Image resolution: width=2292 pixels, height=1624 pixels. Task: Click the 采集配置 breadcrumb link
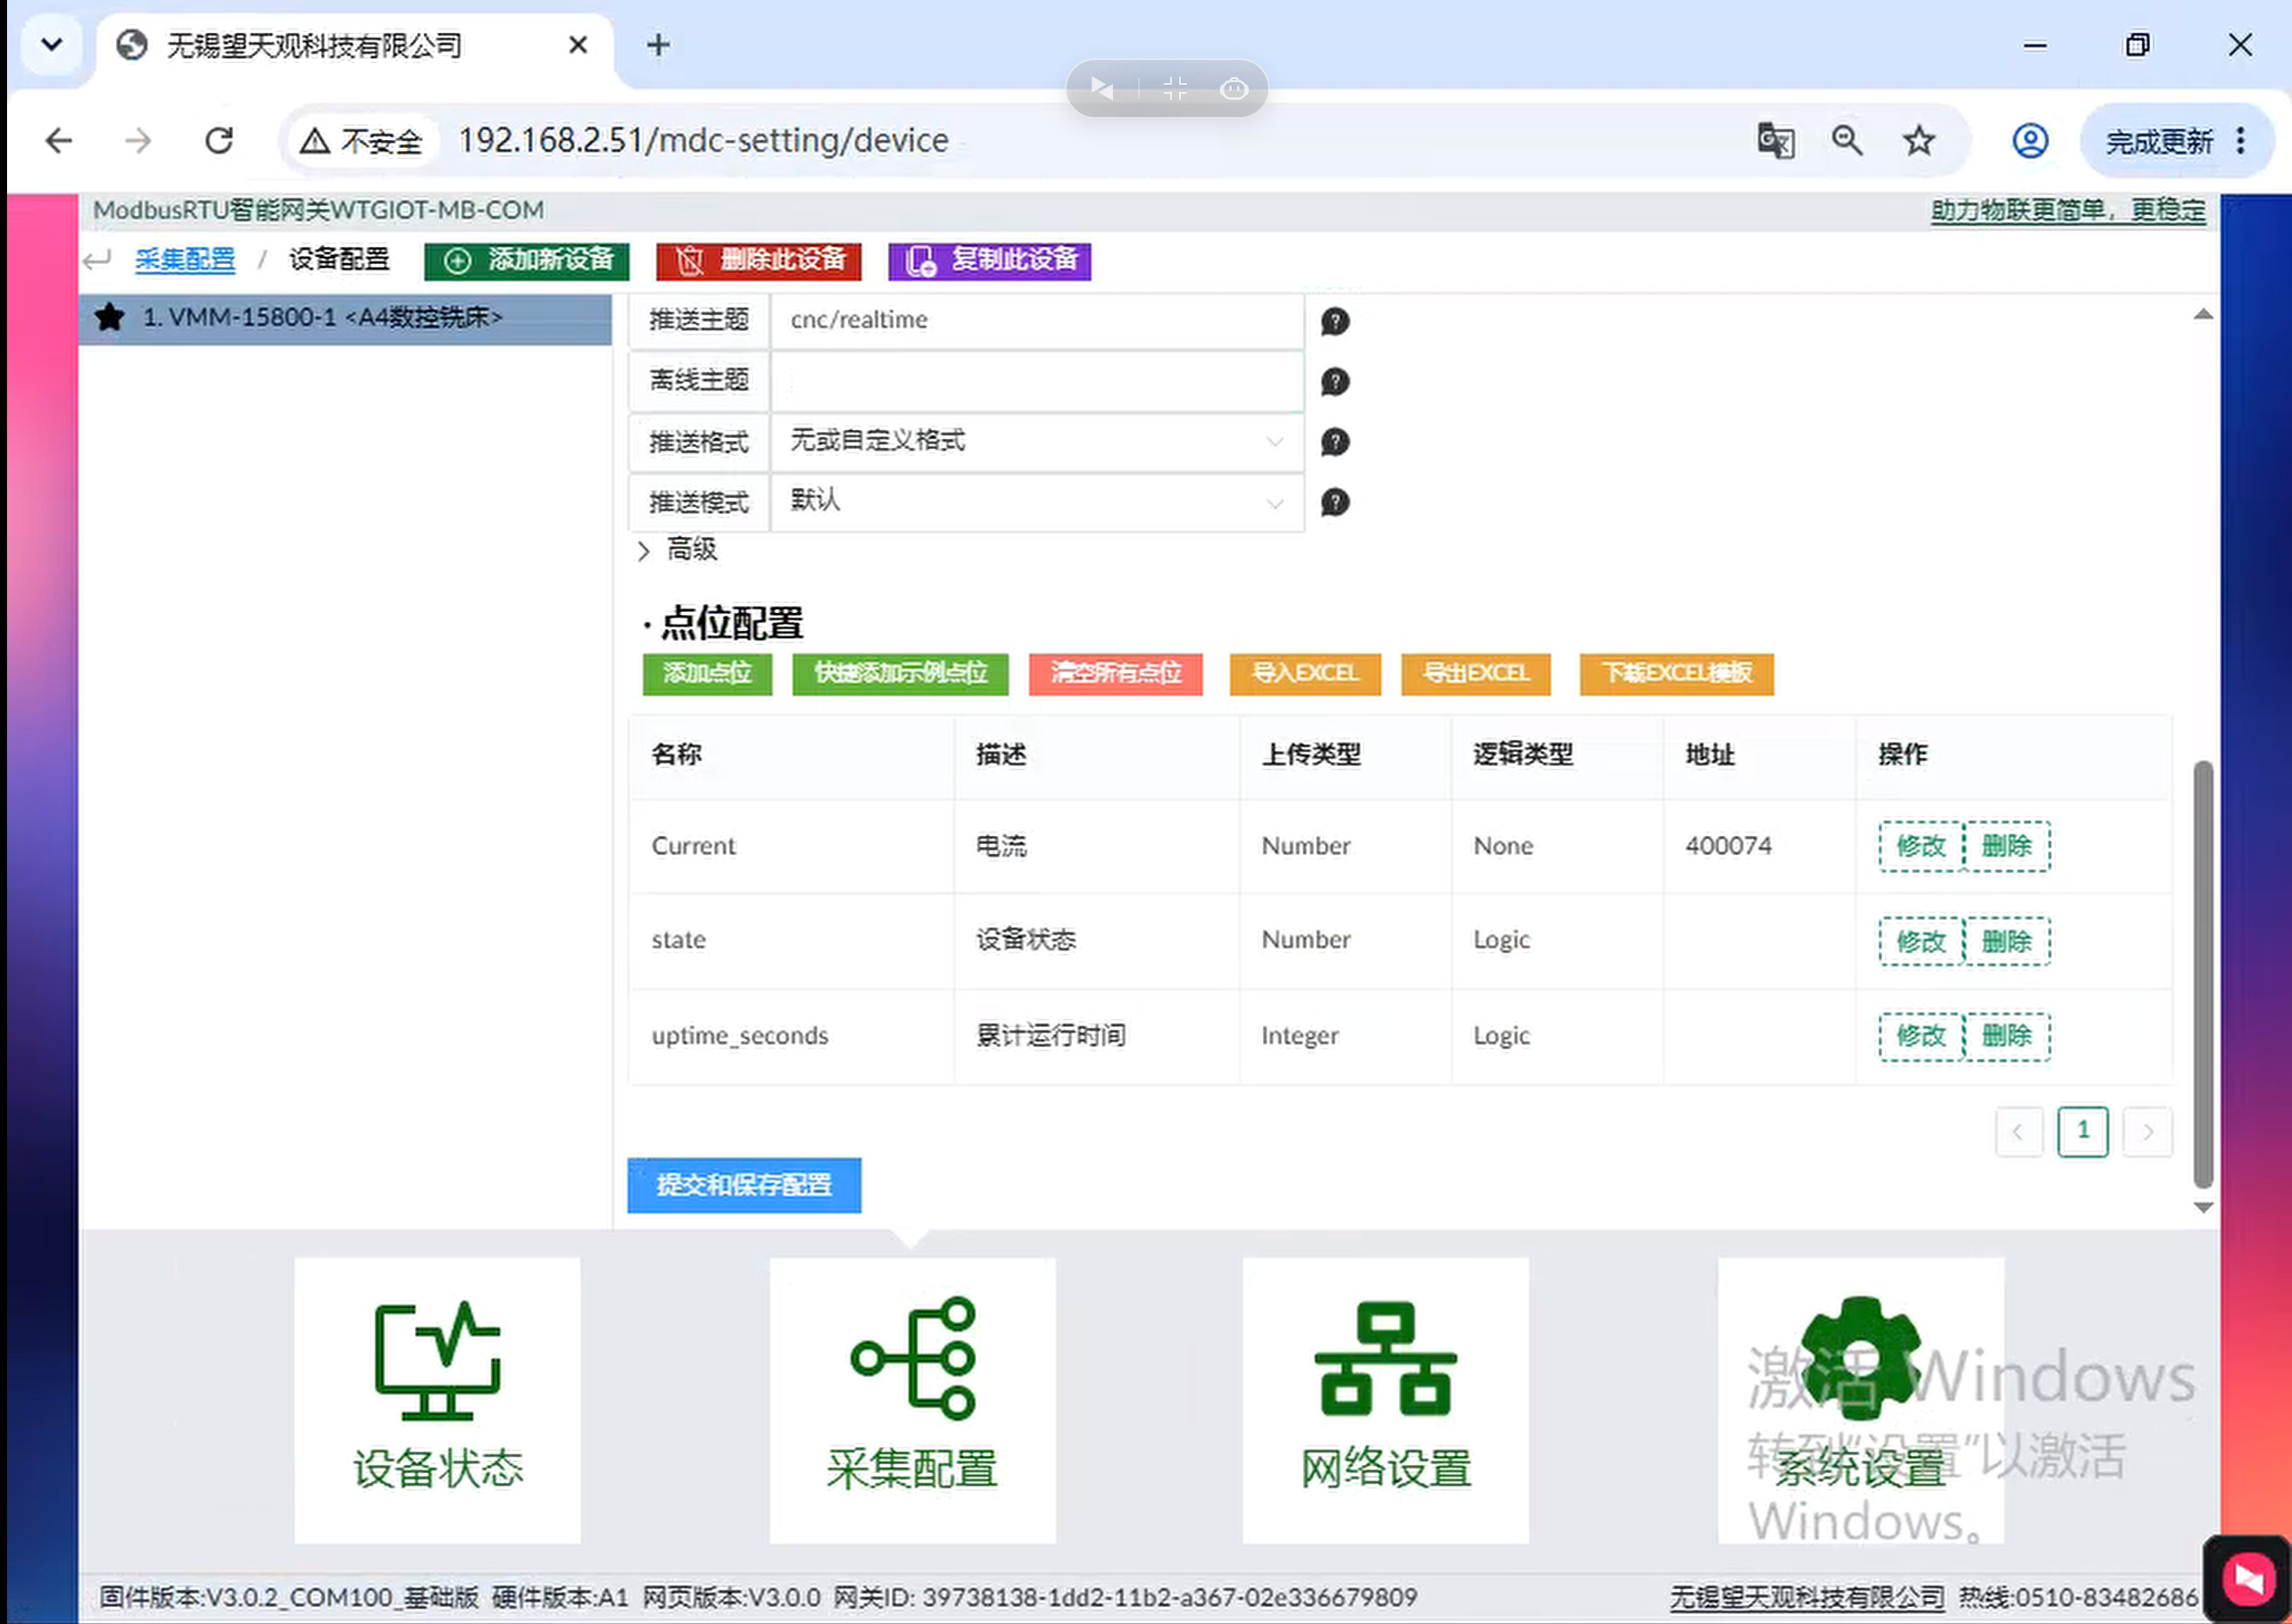(185, 259)
